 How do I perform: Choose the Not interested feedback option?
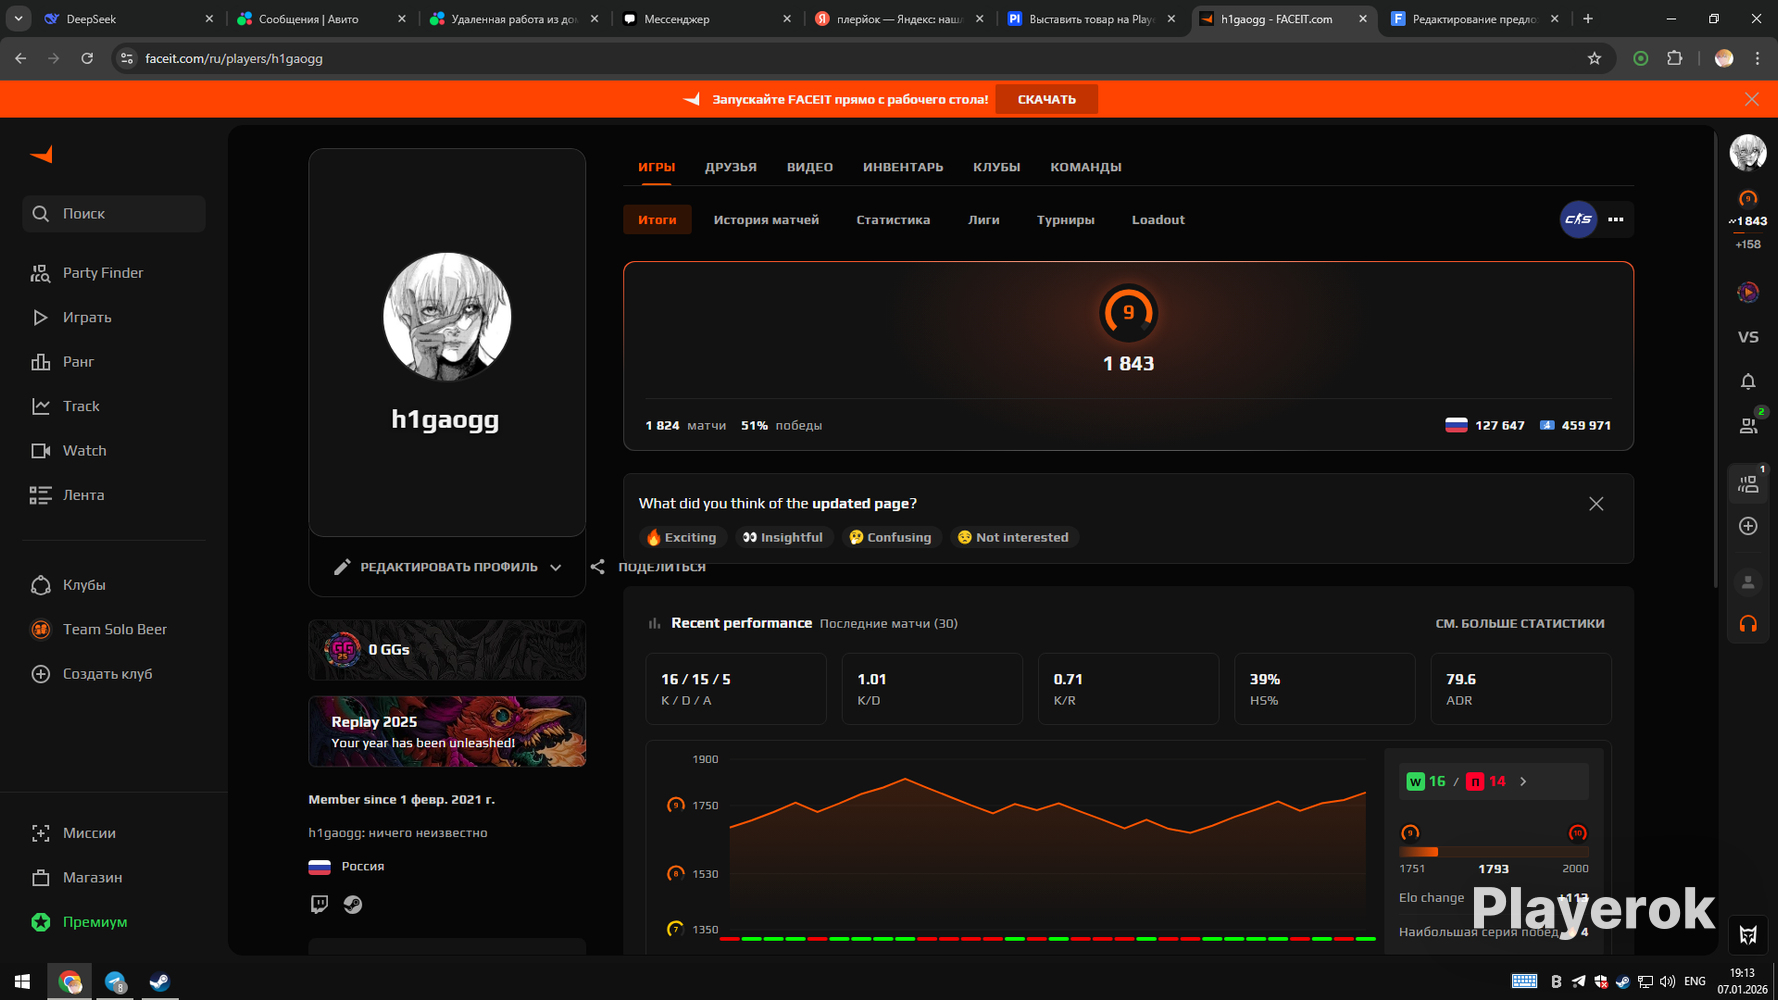[x=1014, y=537]
